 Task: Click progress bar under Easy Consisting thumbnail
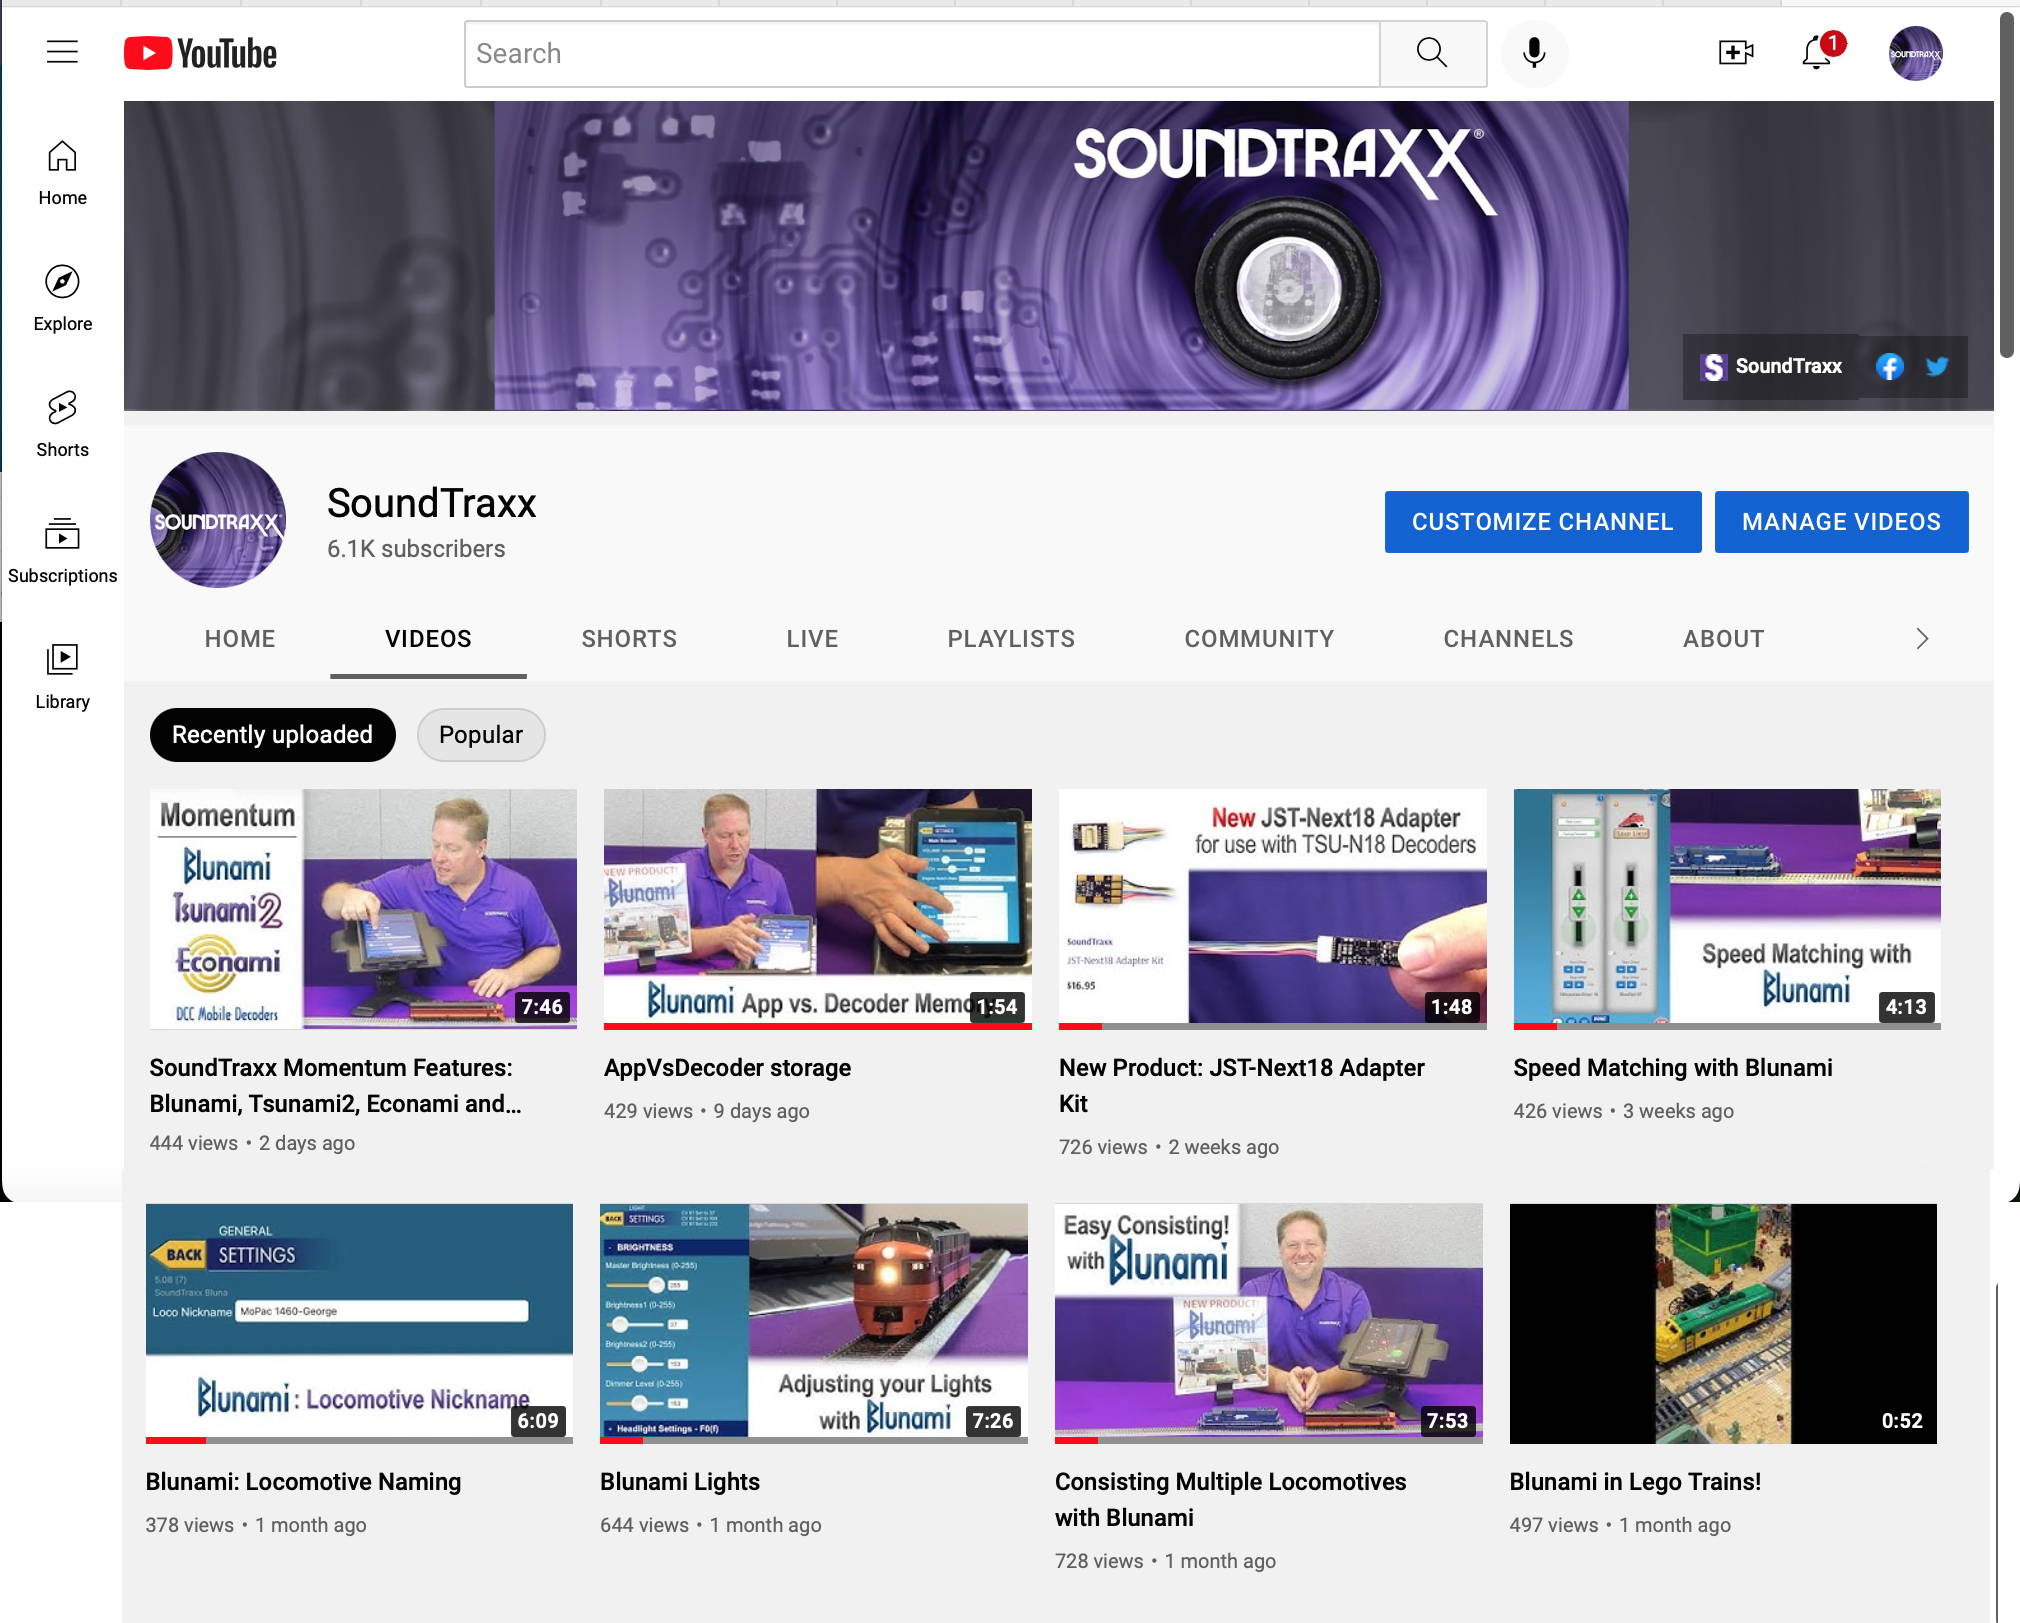(x=1268, y=1440)
